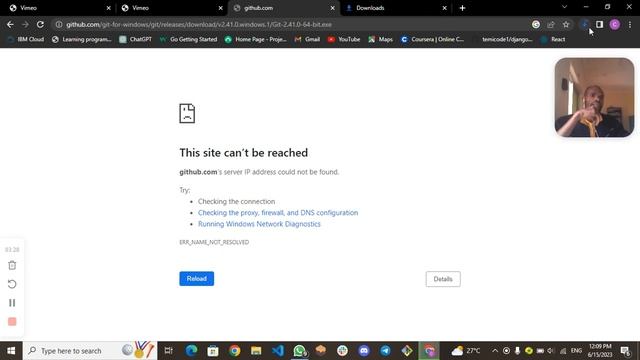Screen dimensions: 640x360
Task: Open Gmail bookmark
Action: (x=307, y=39)
